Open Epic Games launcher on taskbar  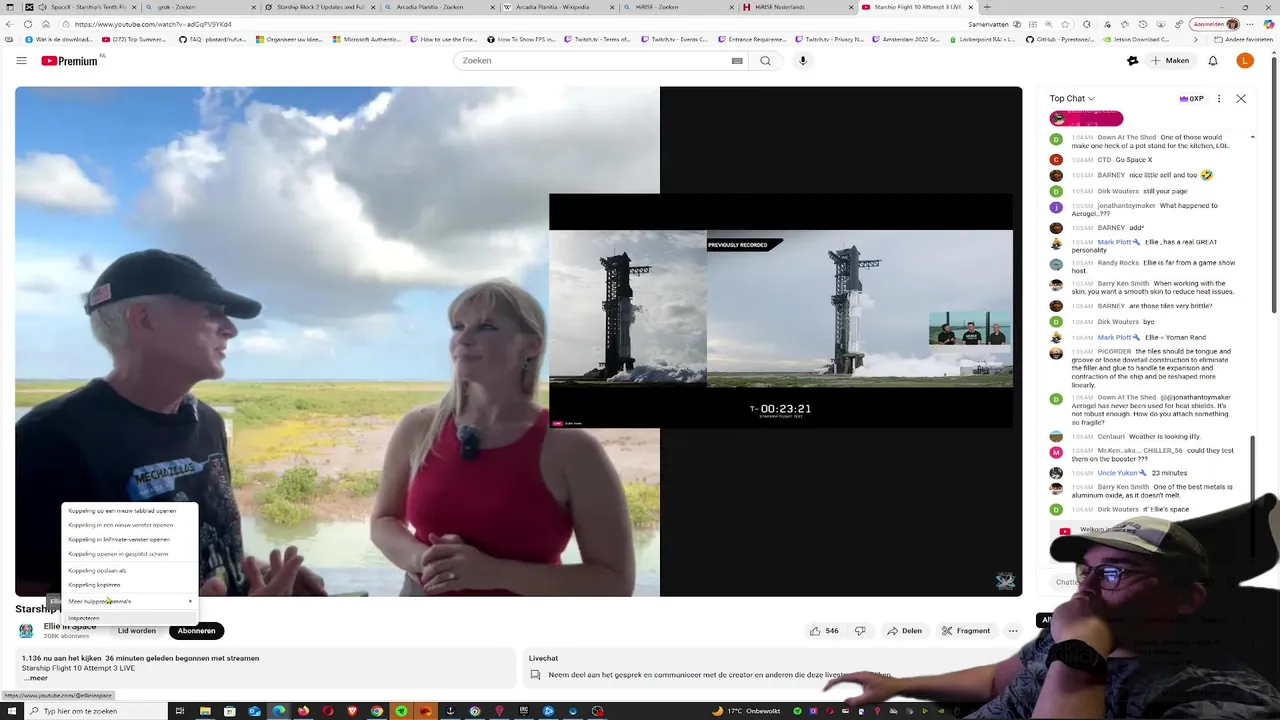point(524,711)
